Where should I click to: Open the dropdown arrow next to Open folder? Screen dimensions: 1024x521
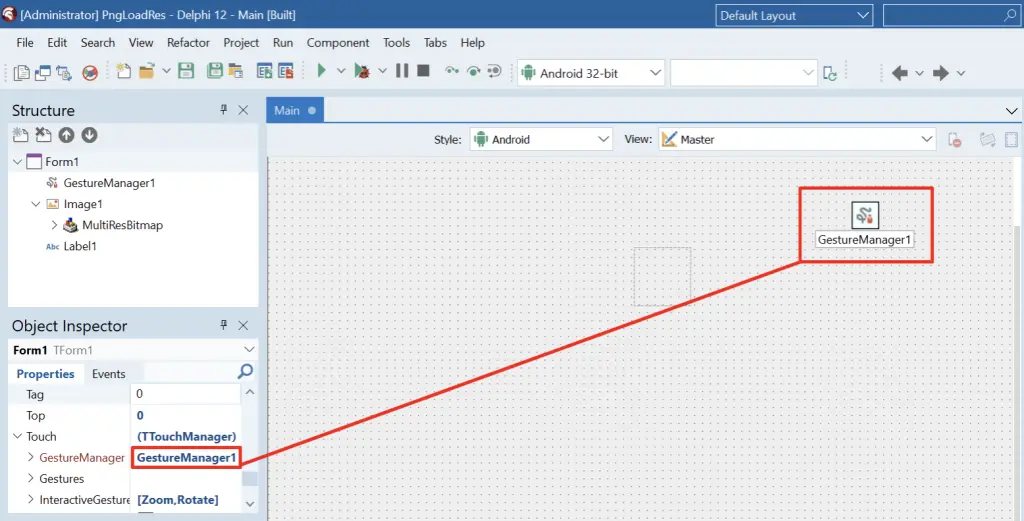(166, 71)
